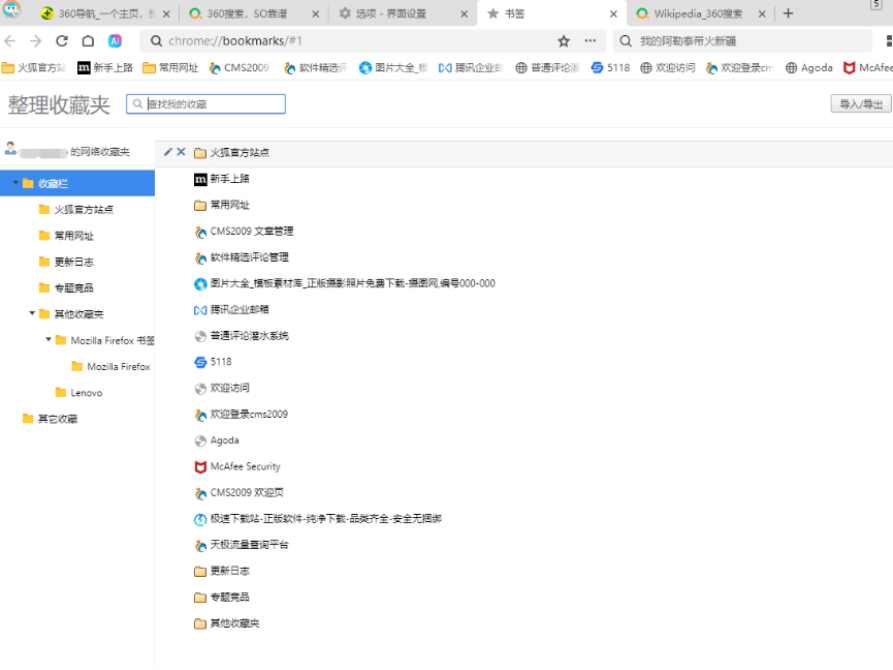Click the right-side web search box
Screen dimensions: 893x670
[743, 41]
